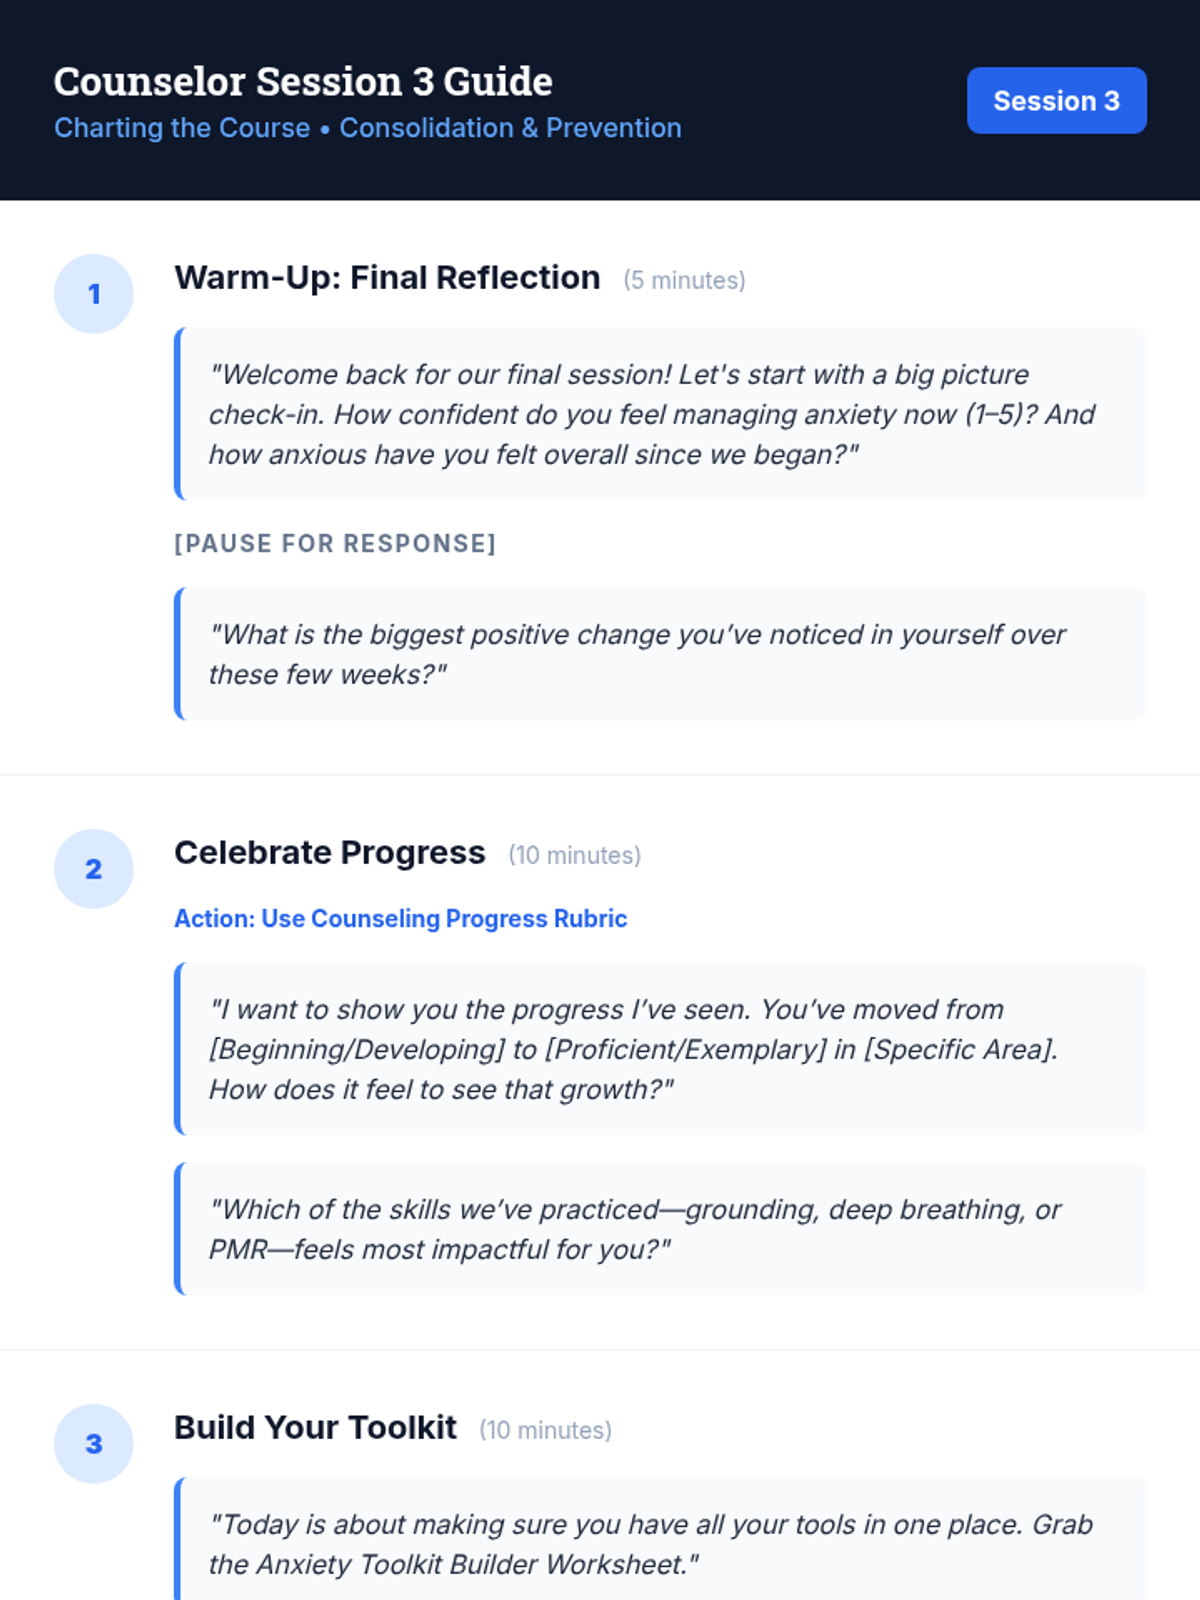Click the 5 minutes duration label
Viewport: 1200px width, 1600px height.
[x=684, y=281]
